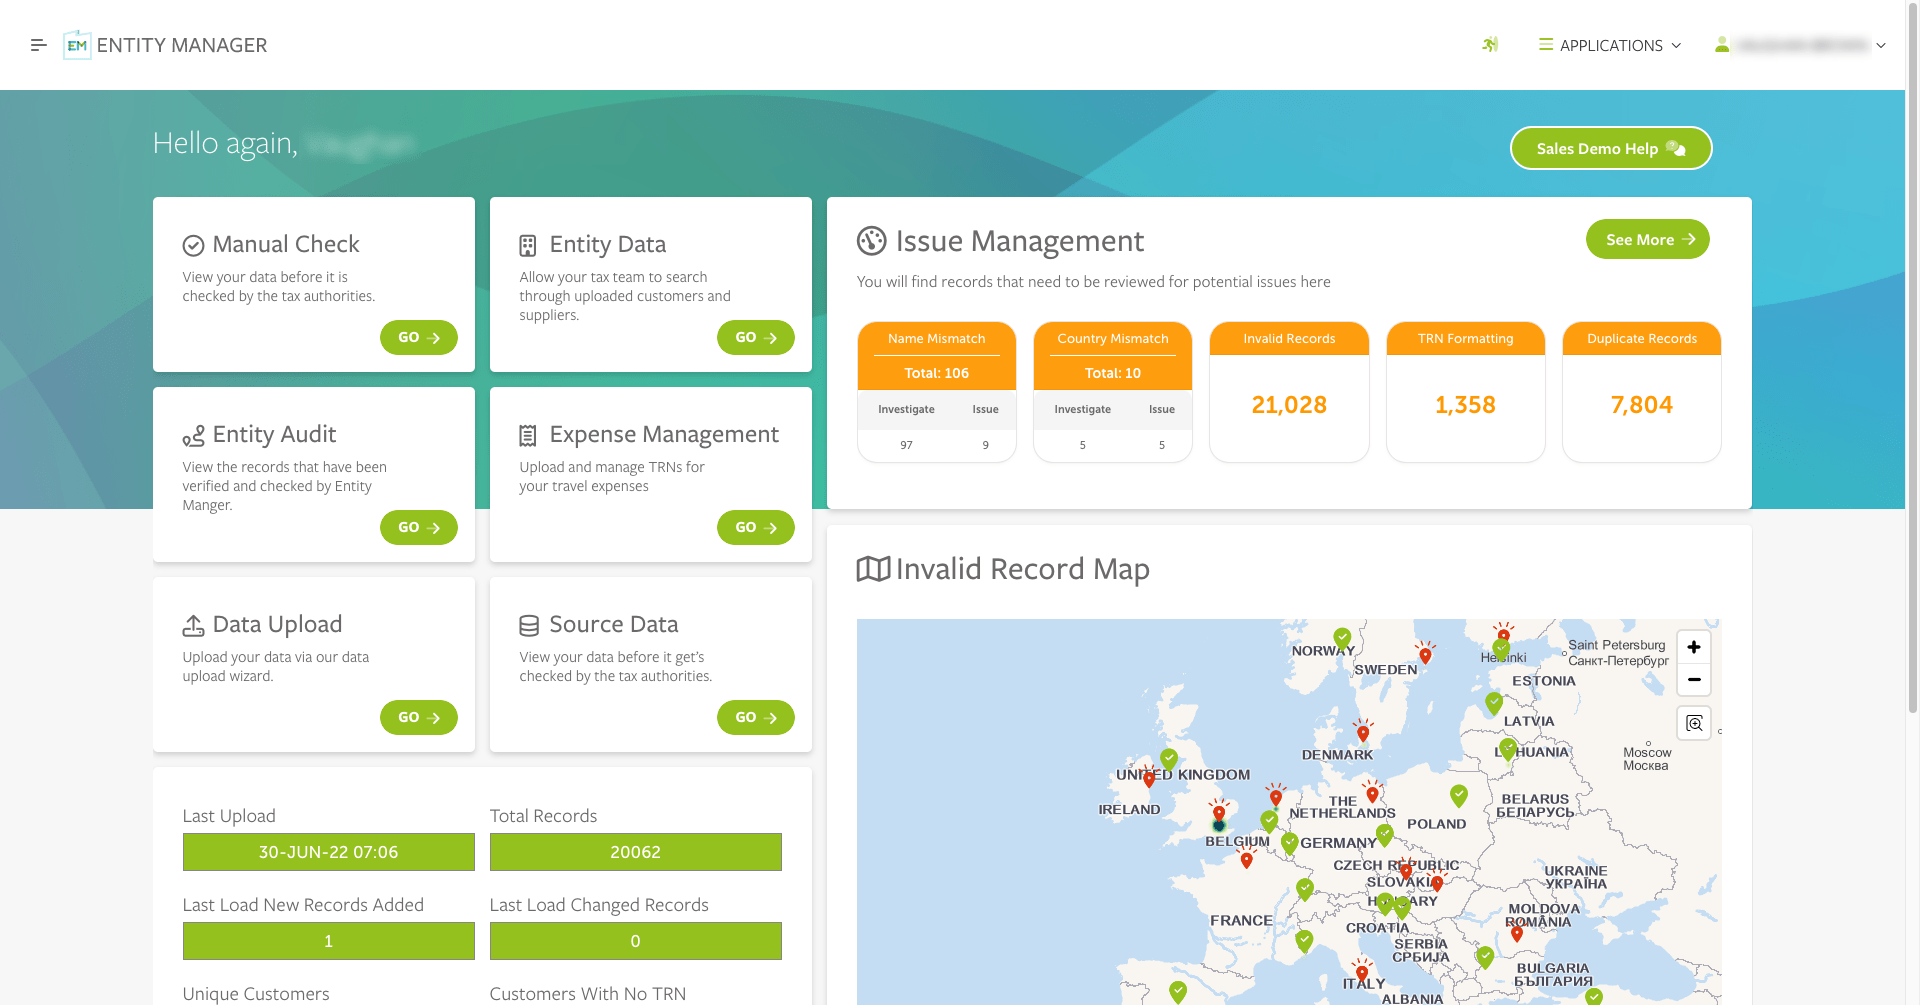Open the hamburger sidebar menu
This screenshot has height=1005, width=1920.
coord(38,45)
